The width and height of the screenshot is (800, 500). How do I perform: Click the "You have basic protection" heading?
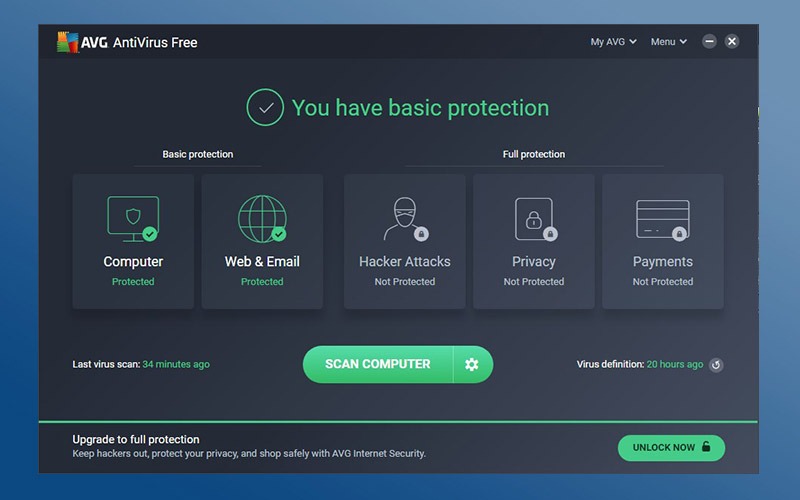tap(420, 108)
